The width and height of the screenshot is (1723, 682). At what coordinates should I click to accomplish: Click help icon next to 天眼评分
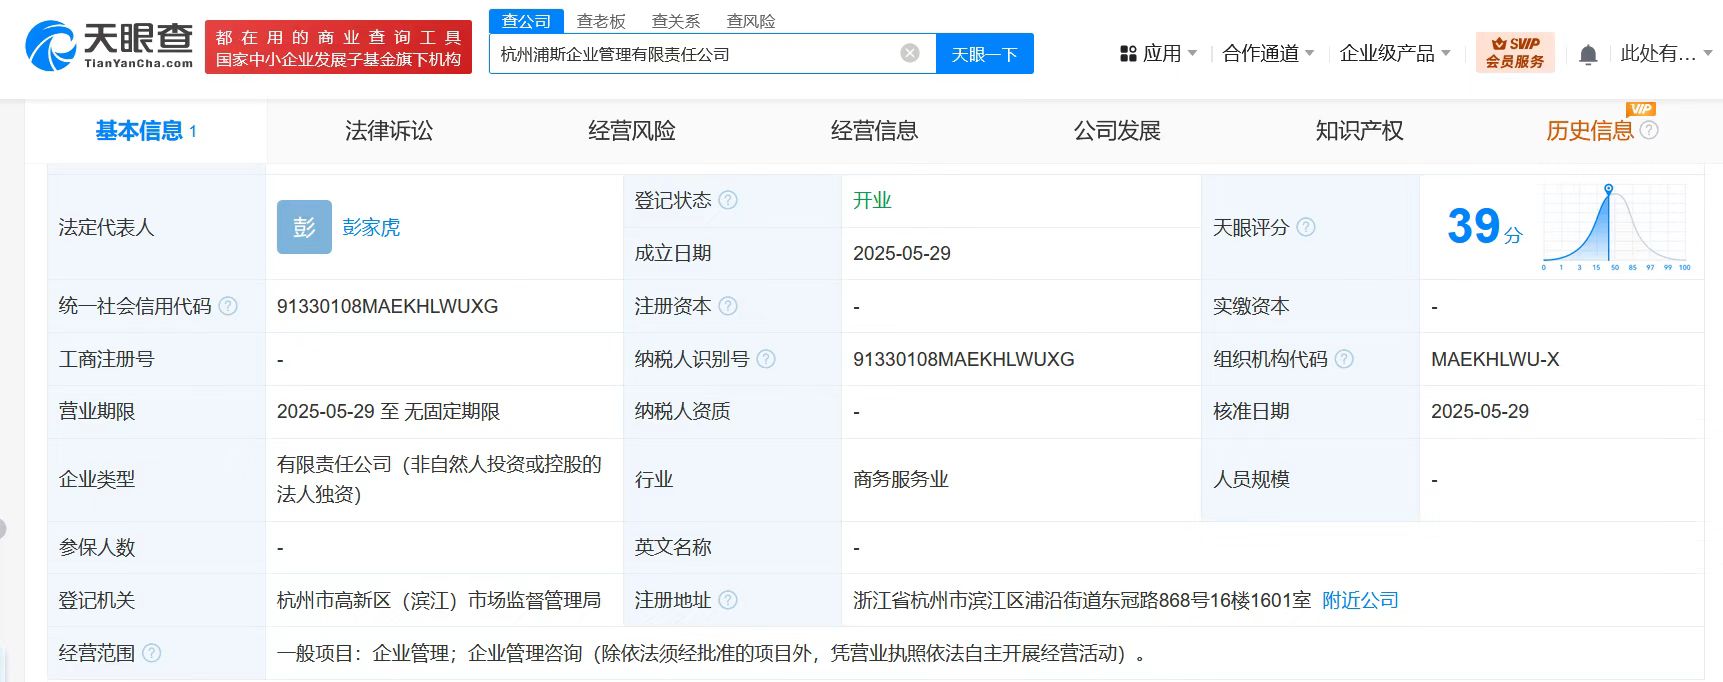(x=1306, y=227)
